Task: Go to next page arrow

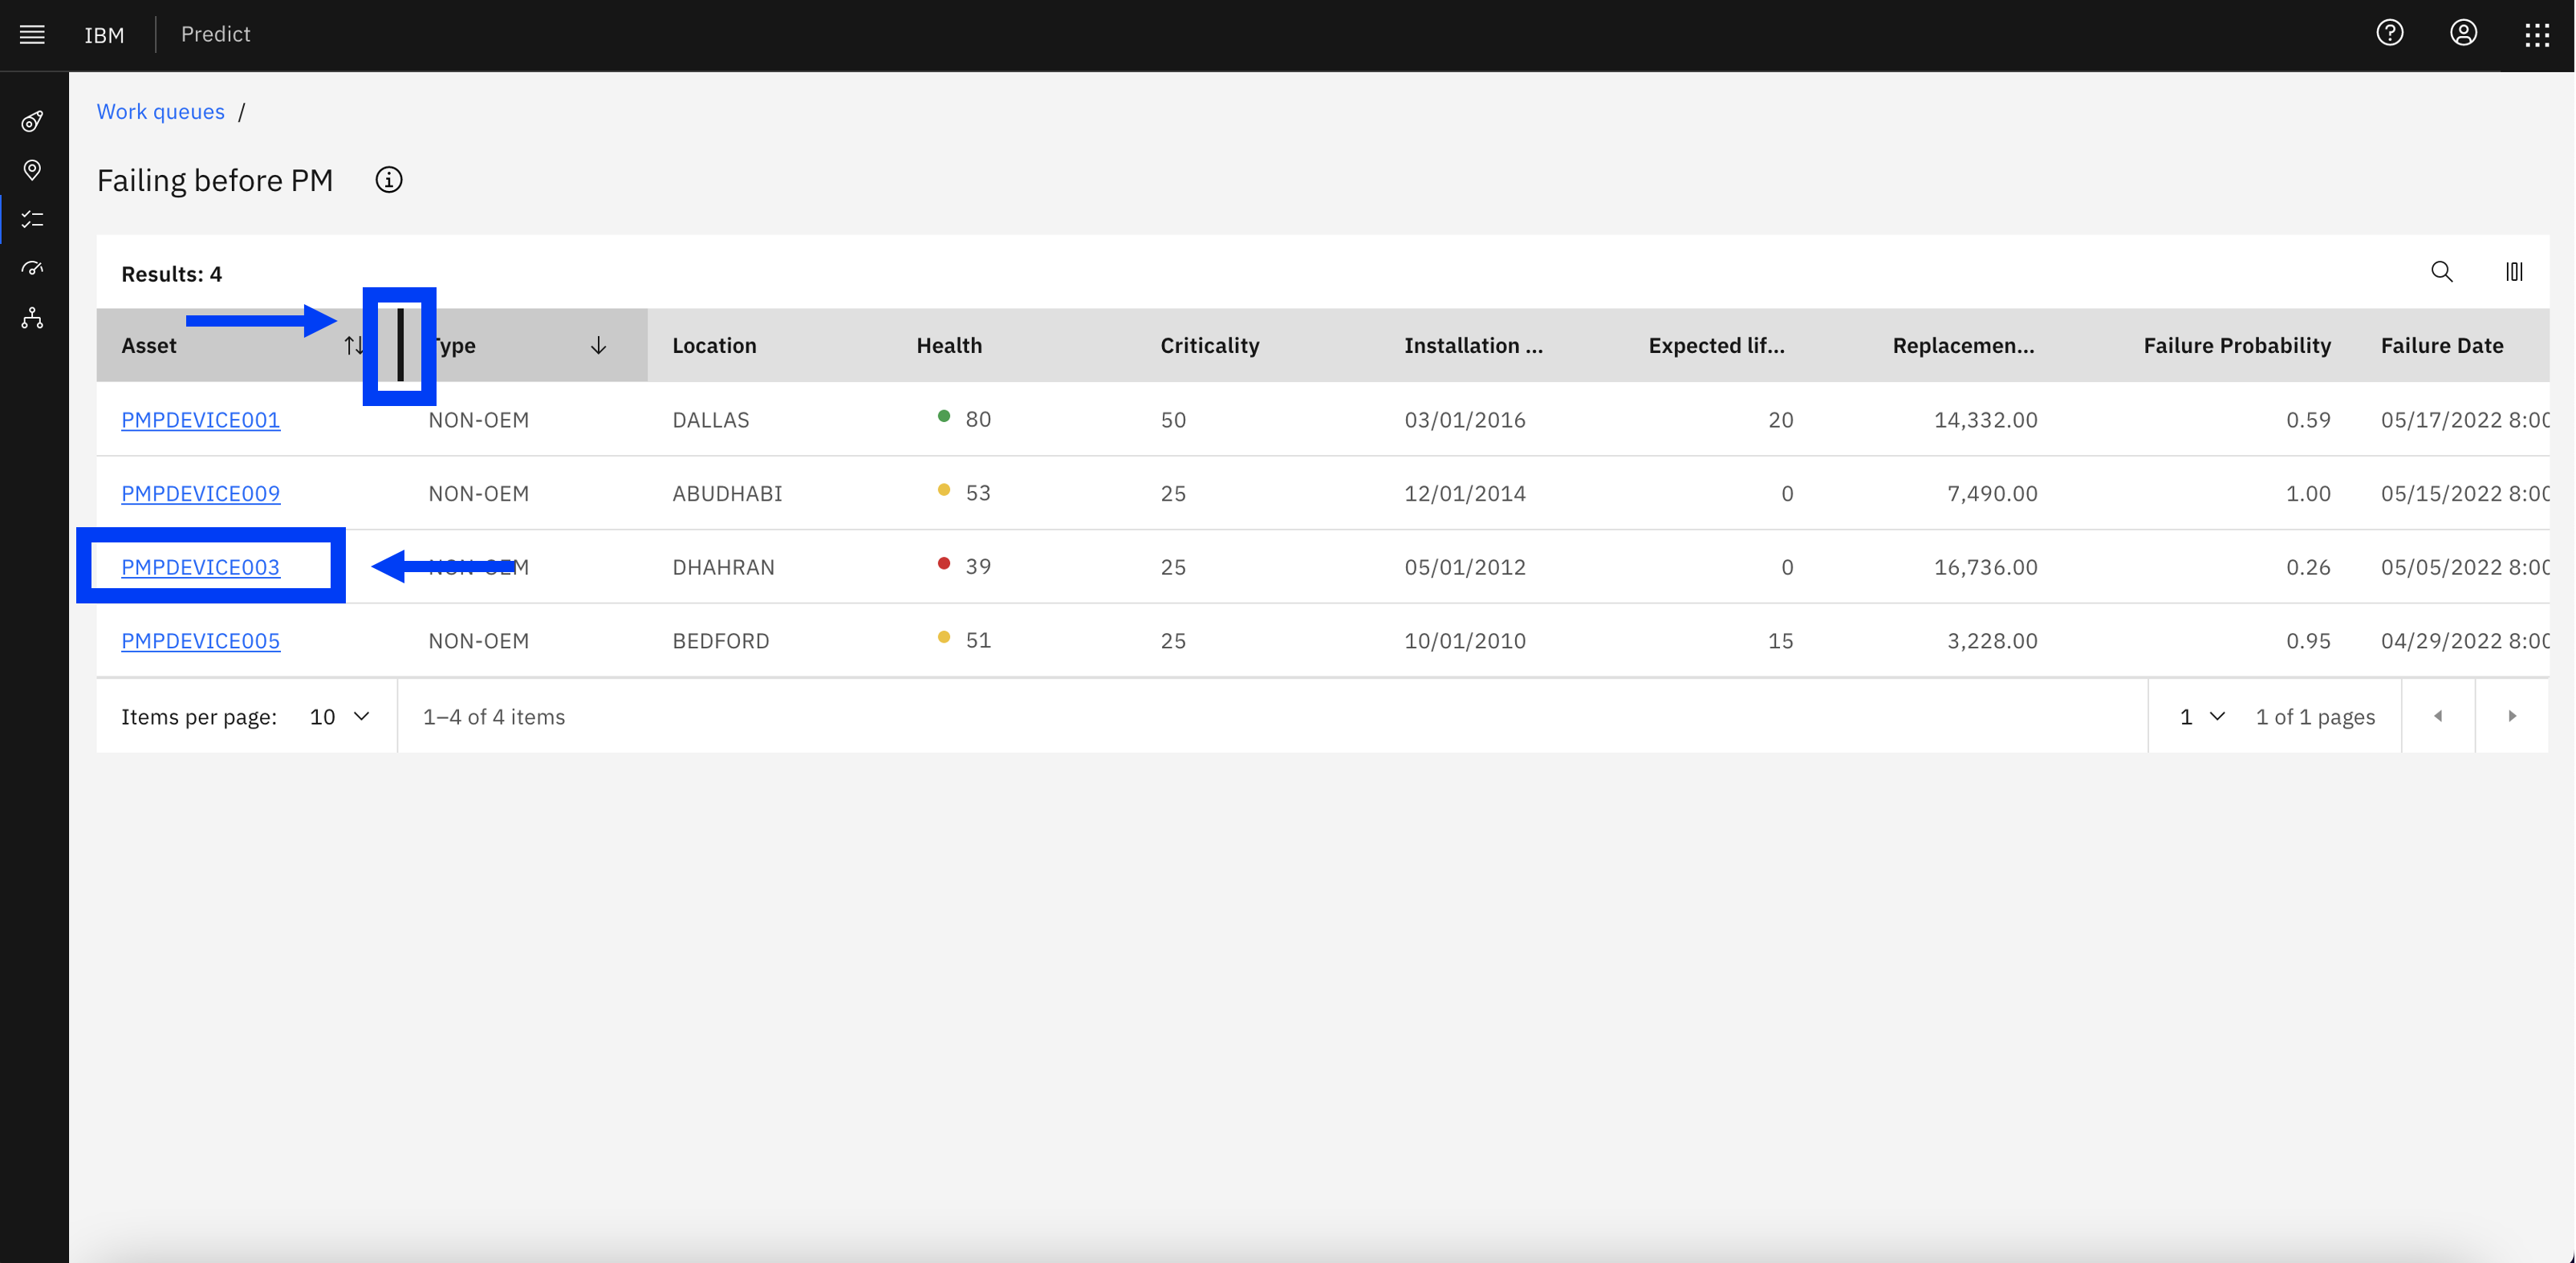Action: 2511,716
